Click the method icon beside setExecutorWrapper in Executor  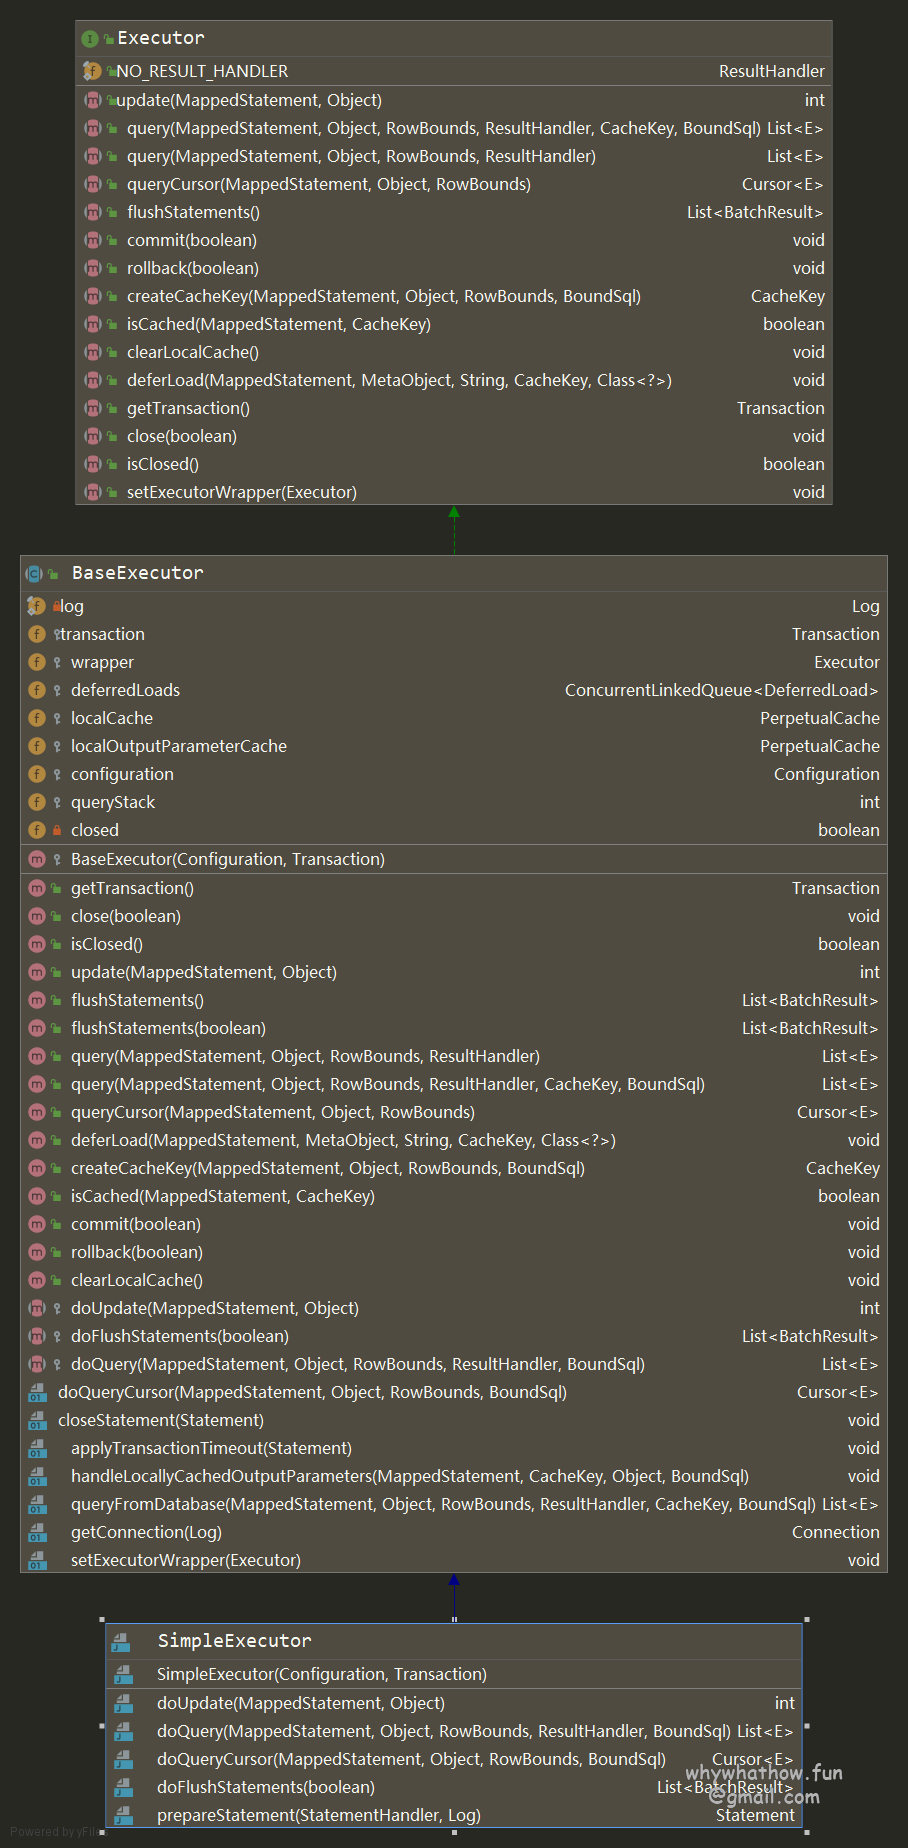(x=93, y=492)
